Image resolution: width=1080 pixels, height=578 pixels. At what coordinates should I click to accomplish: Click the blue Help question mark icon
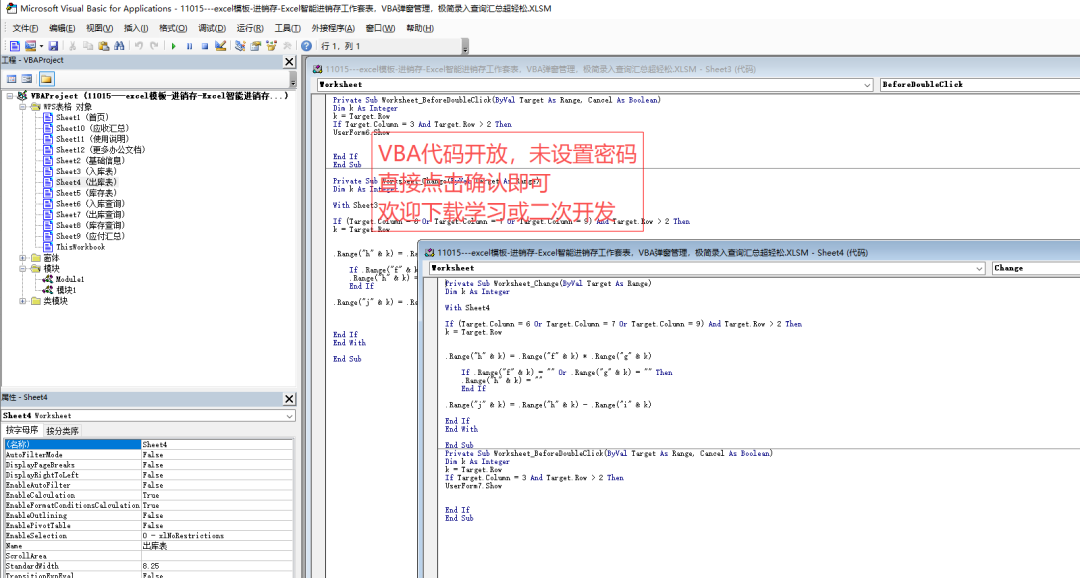(306, 46)
